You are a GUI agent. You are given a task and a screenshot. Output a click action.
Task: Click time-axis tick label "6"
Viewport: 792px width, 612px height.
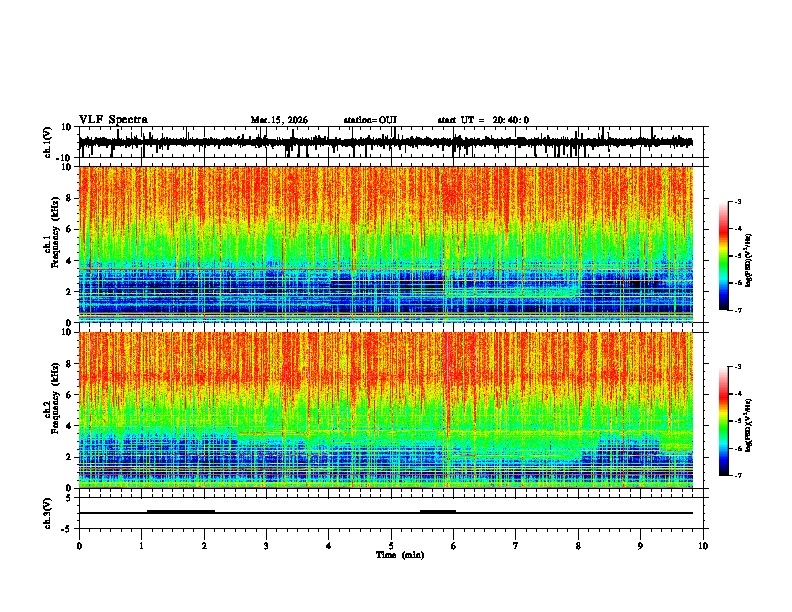tap(454, 546)
